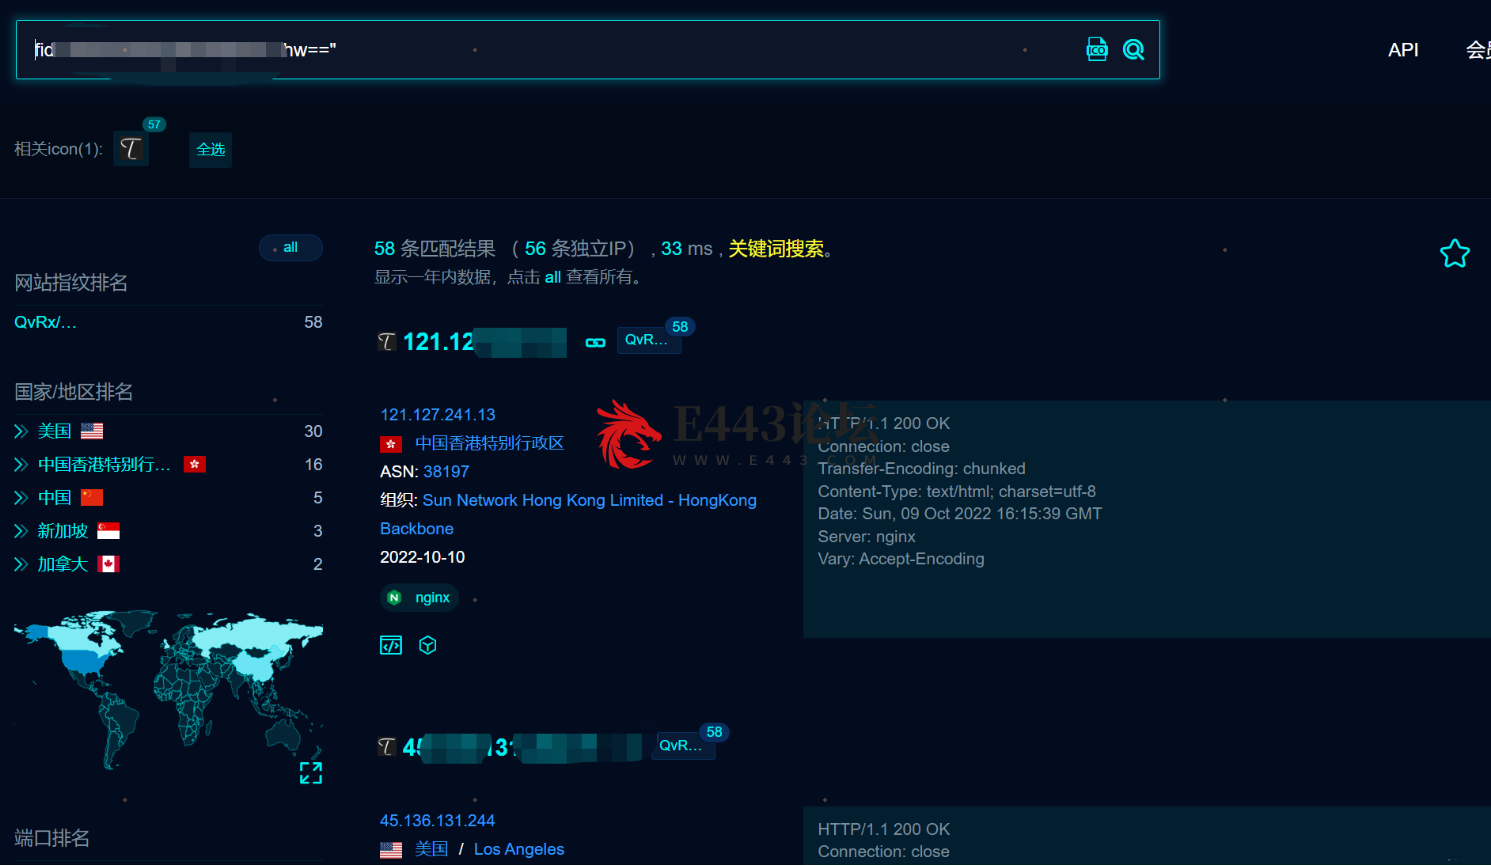Click the chain link icon beside the first IP
Viewport: 1491px width, 866px height.
coord(595,341)
